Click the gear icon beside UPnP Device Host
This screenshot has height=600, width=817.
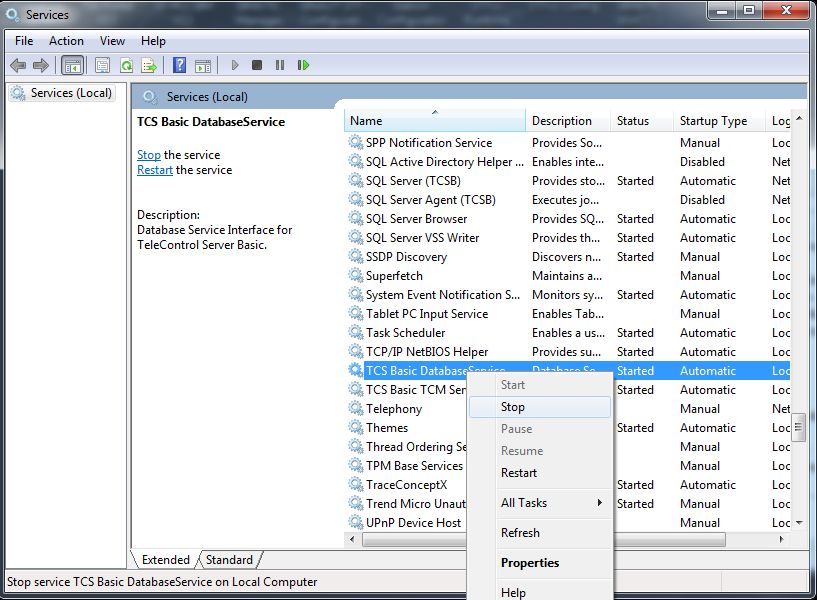click(x=356, y=522)
